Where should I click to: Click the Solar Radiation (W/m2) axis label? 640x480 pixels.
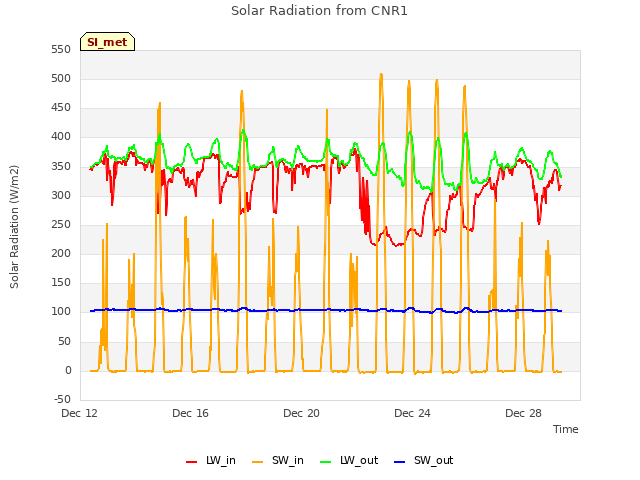click(14, 227)
